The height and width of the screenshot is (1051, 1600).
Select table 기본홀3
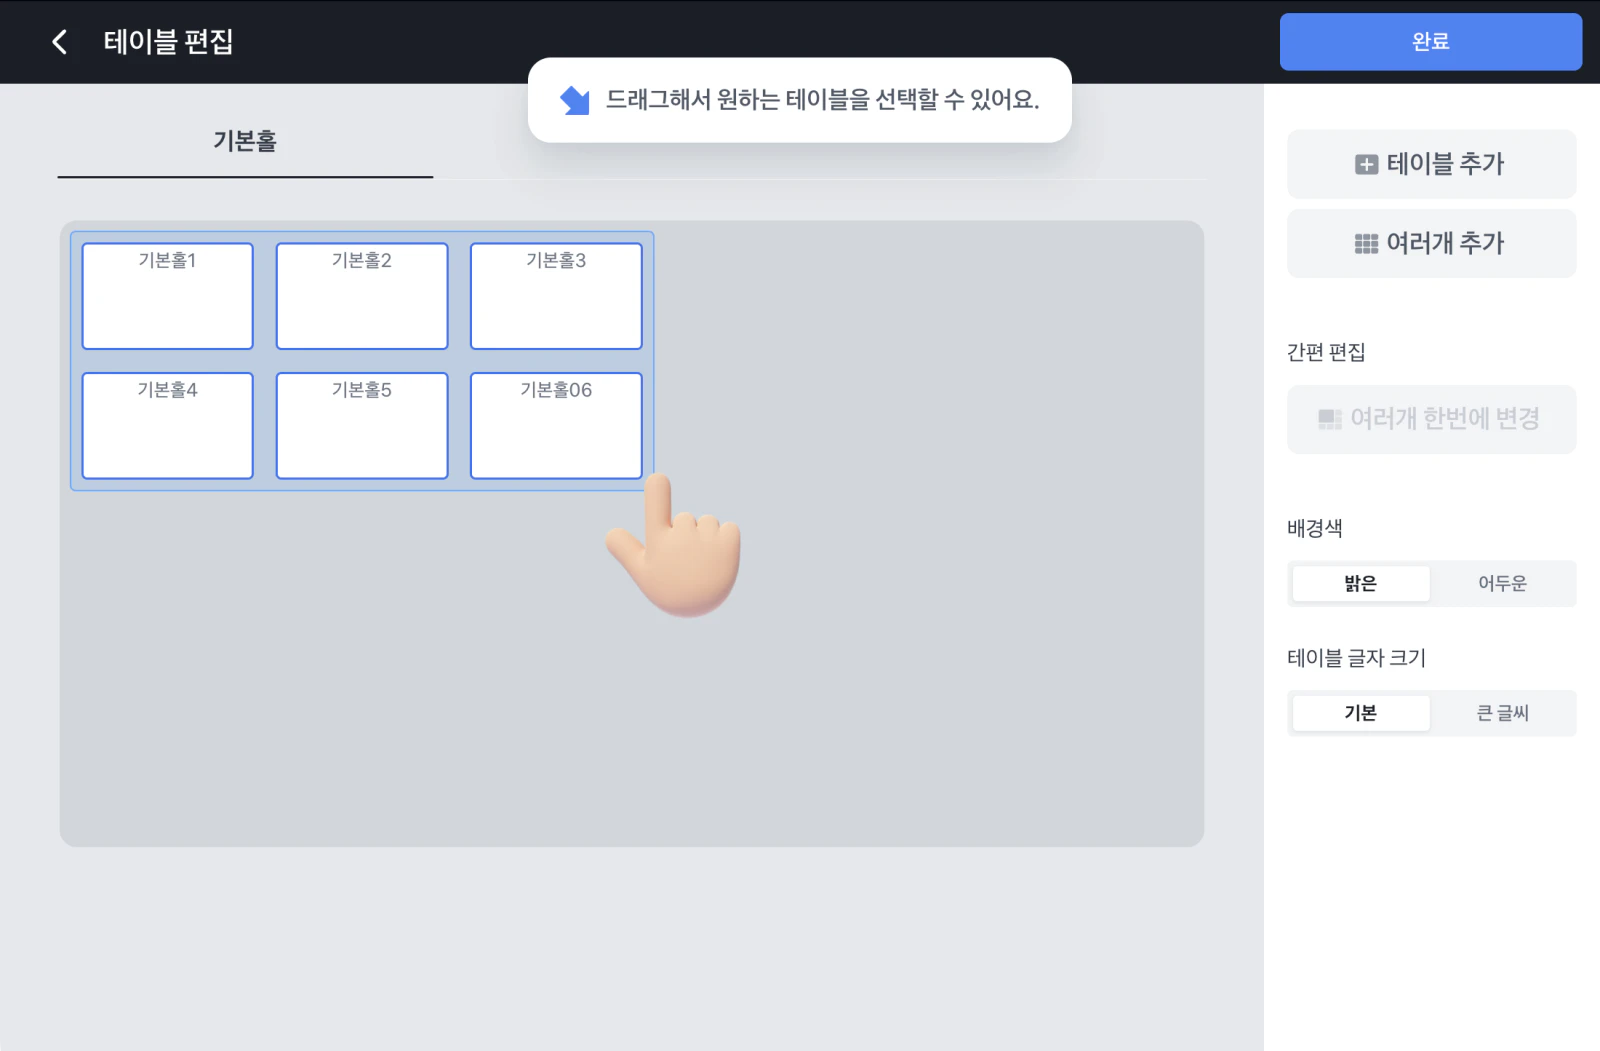pyautogui.click(x=556, y=296)
